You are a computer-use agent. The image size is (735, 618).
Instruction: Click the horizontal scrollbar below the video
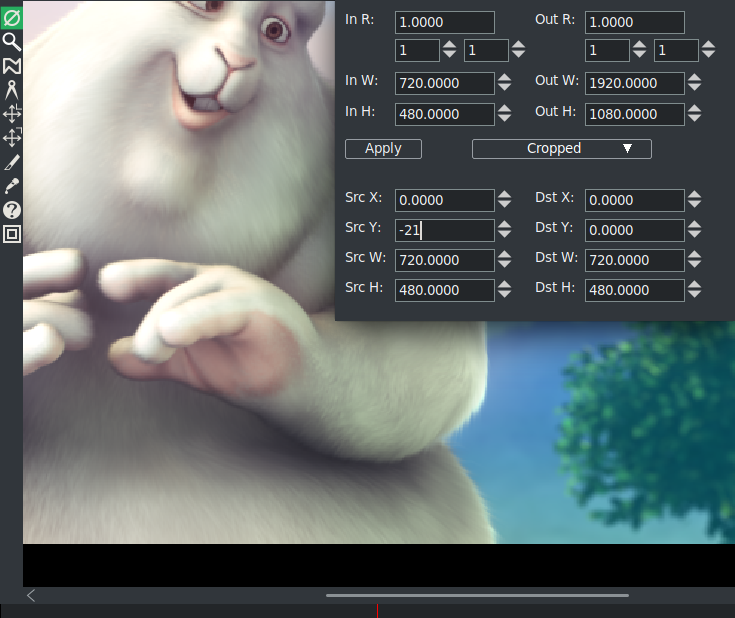(x=477, y=596)
